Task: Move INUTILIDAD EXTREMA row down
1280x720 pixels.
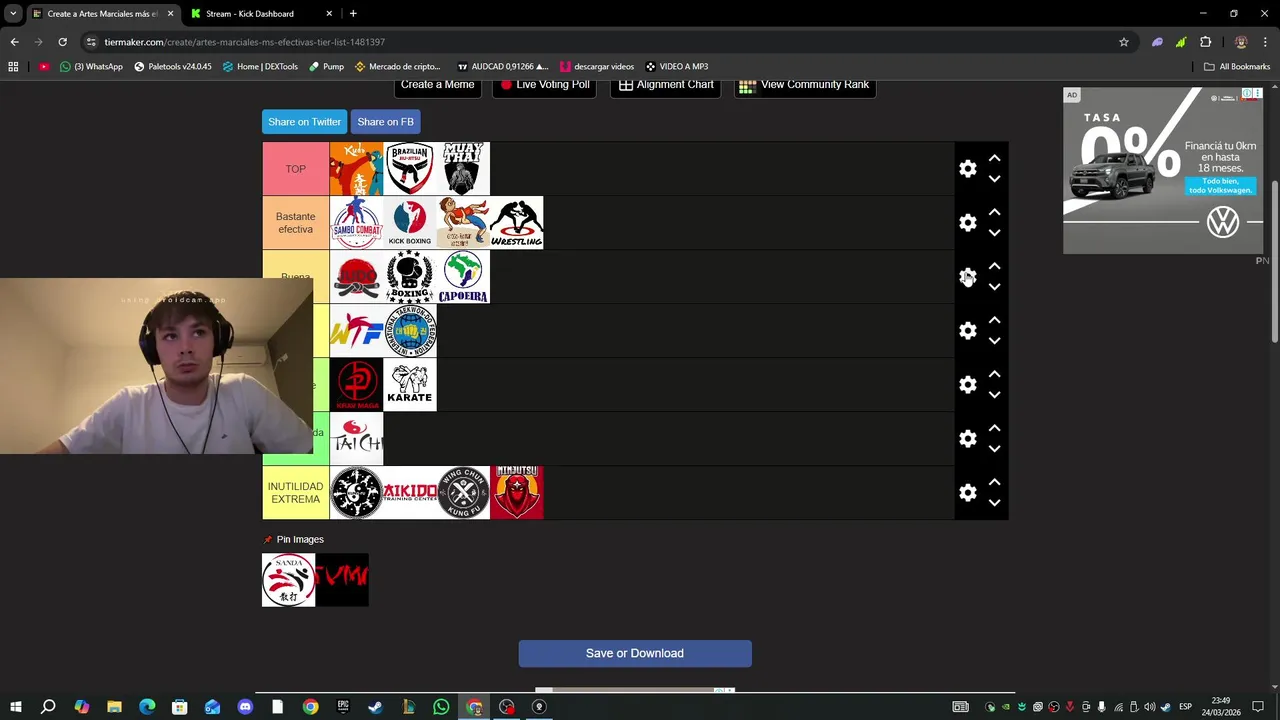Action: coord(994,503)
